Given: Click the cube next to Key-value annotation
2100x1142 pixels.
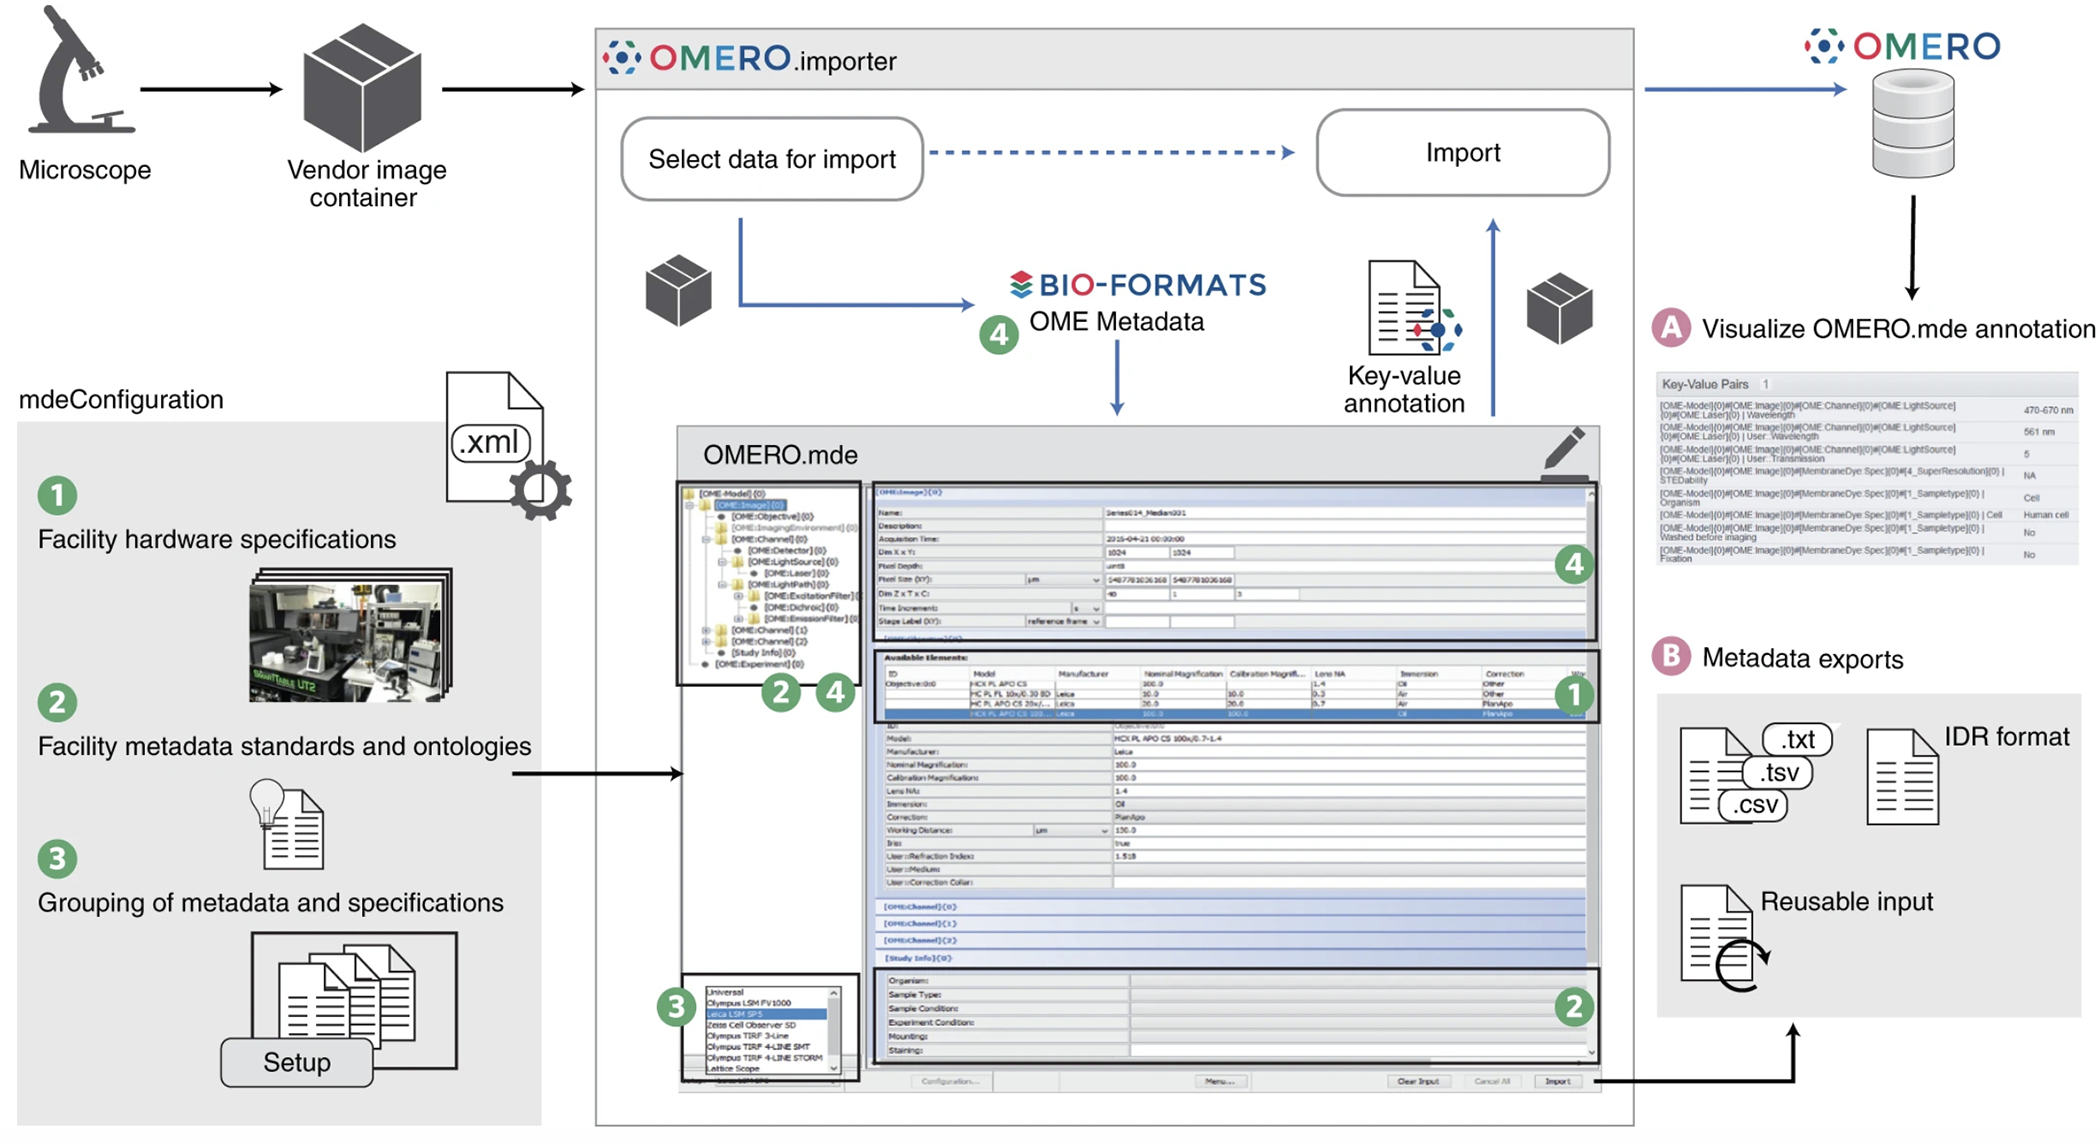Looking at the screenshot, I should [1559, 308].
